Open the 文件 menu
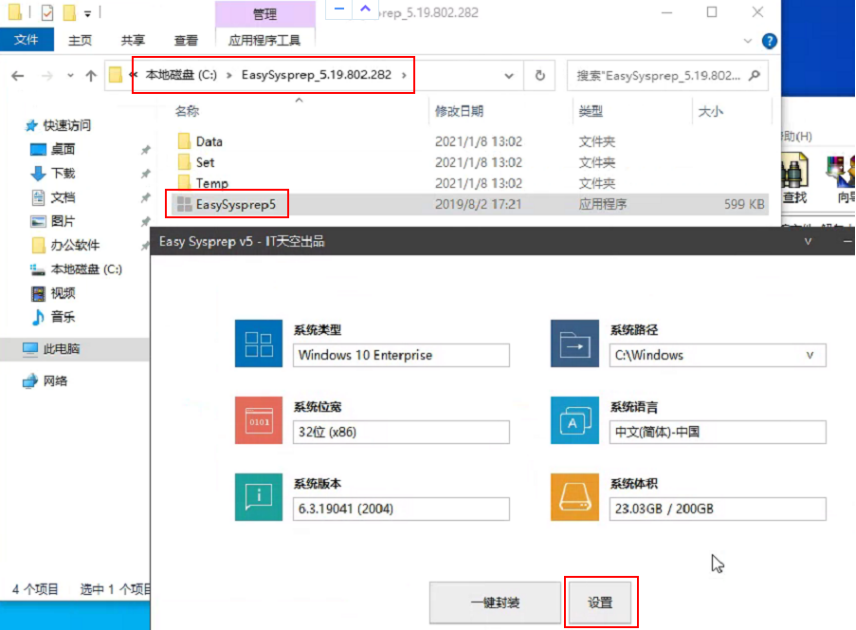 27,40
